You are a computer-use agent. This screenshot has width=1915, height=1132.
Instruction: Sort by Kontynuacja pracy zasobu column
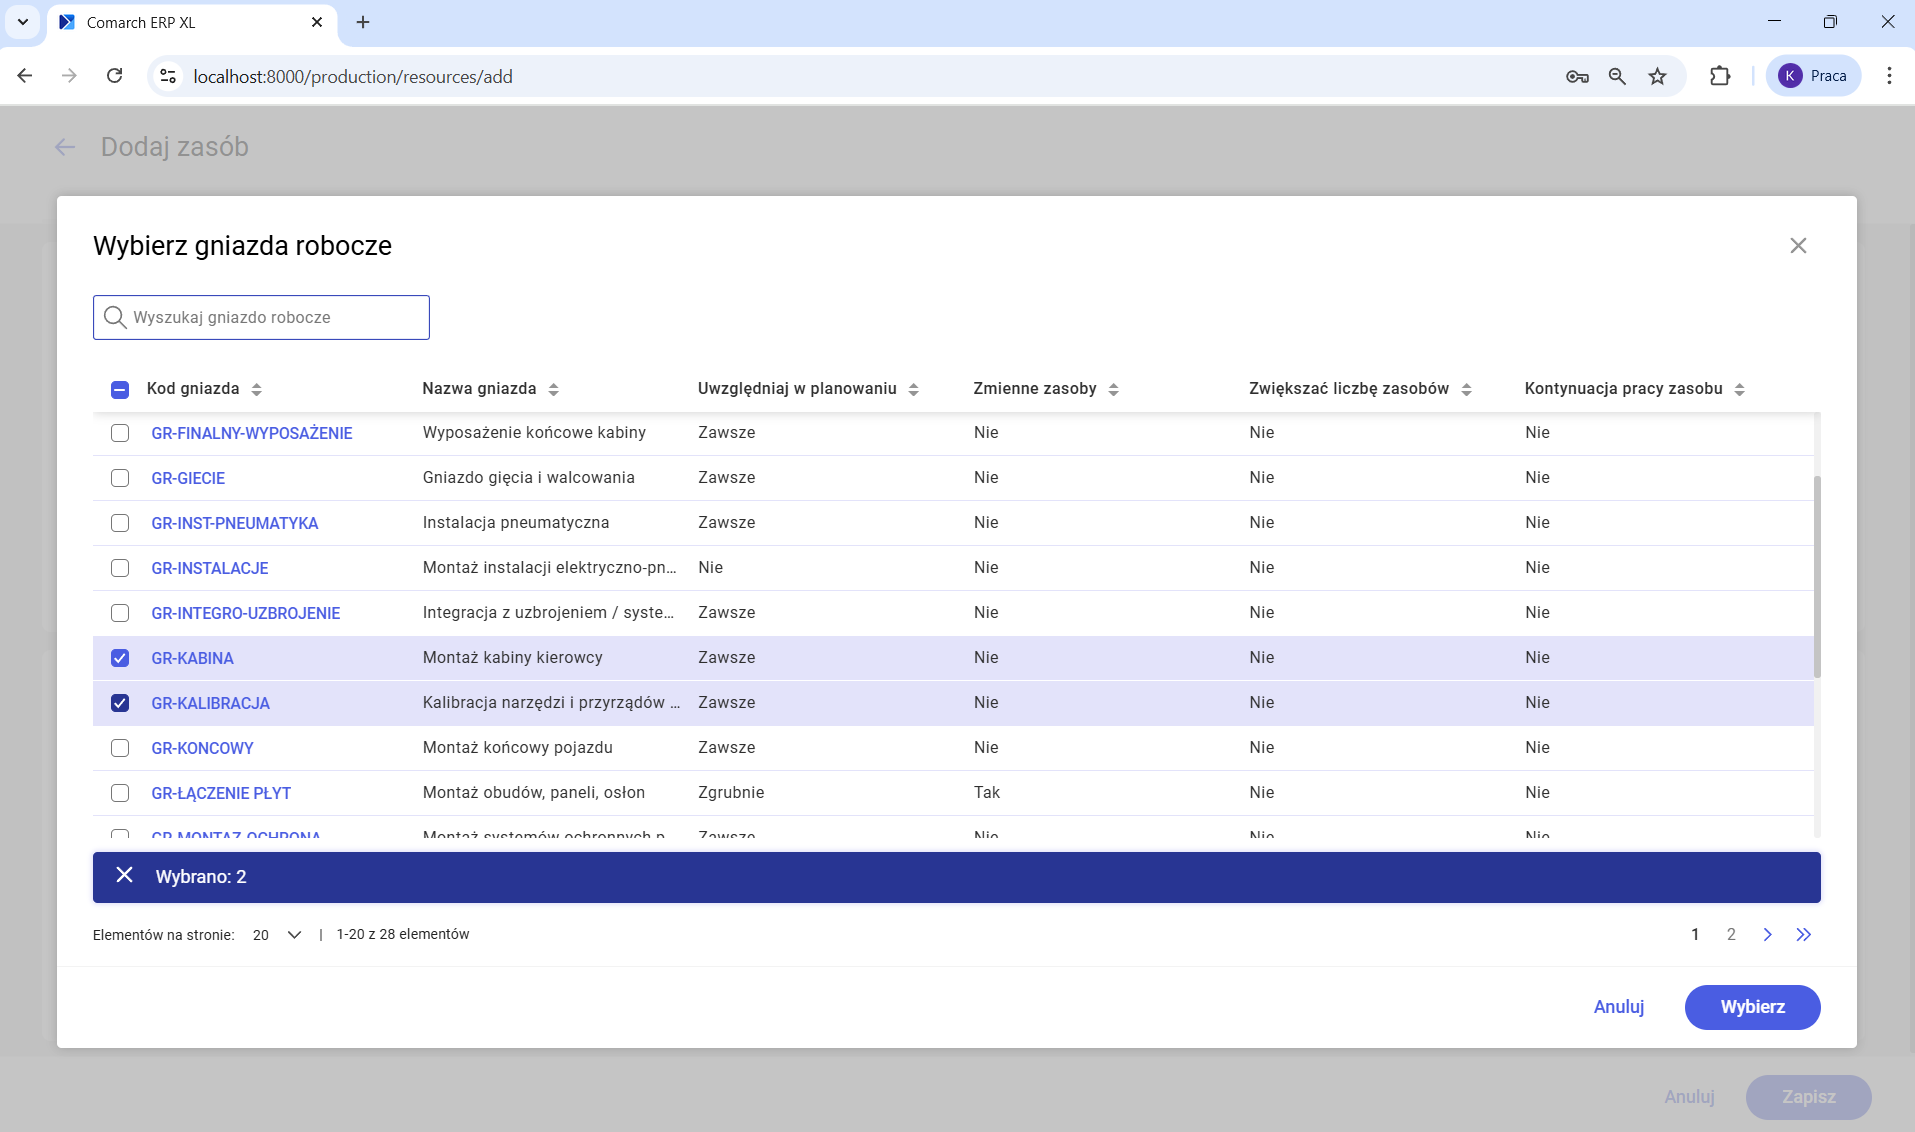click(1740, 389)
